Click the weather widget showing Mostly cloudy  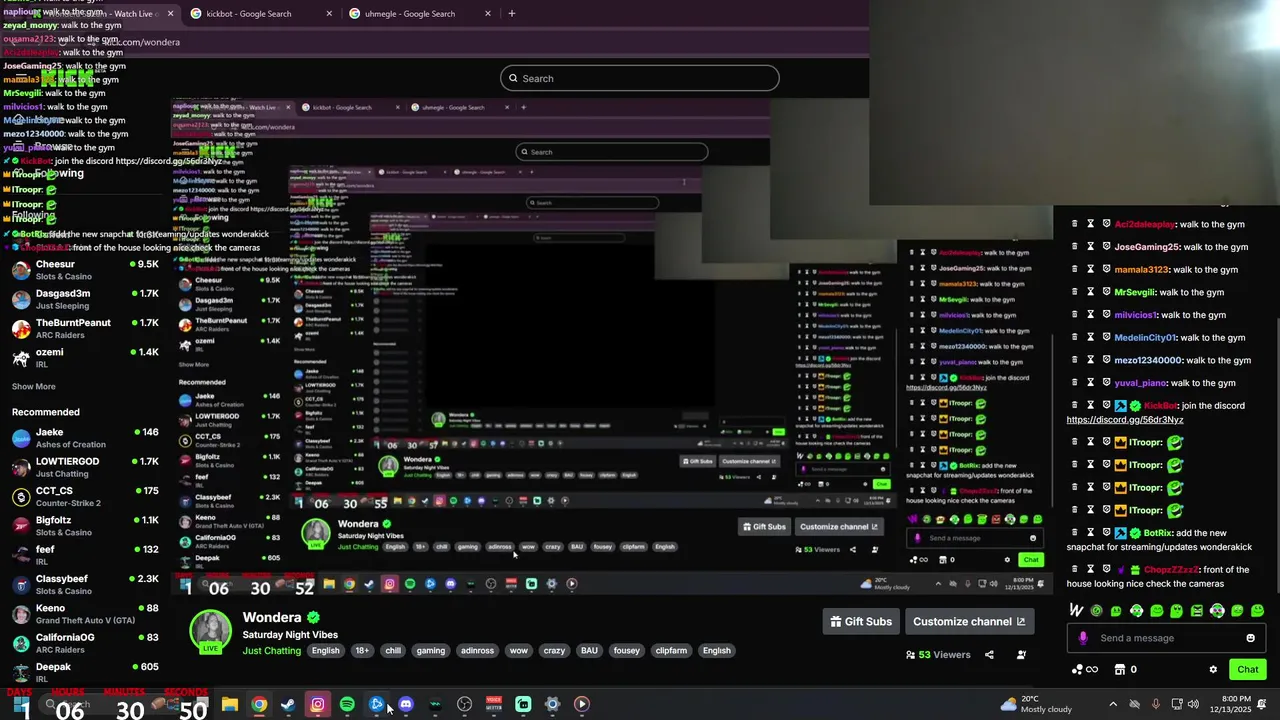1035,704
